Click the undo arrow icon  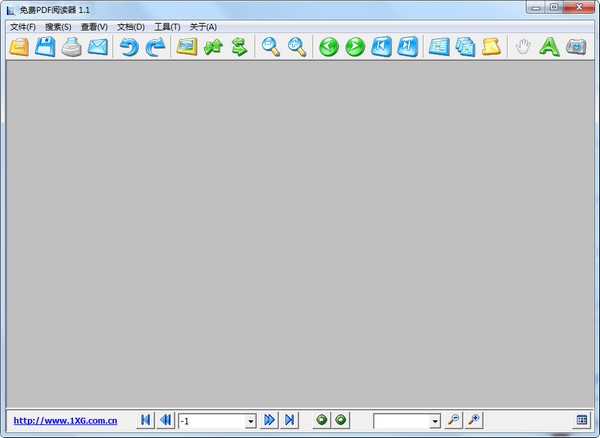pyautogui.click(x=129, y=46)
